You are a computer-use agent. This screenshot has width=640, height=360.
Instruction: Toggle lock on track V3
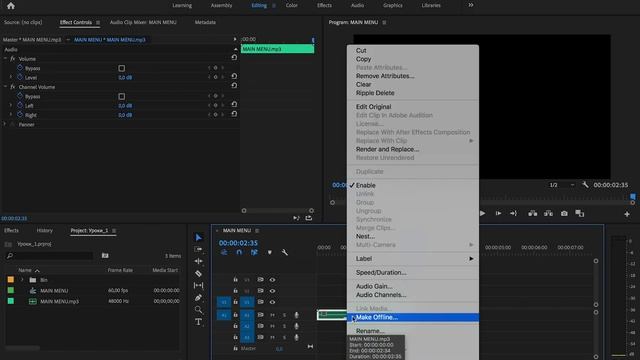(x=236, y=280)
